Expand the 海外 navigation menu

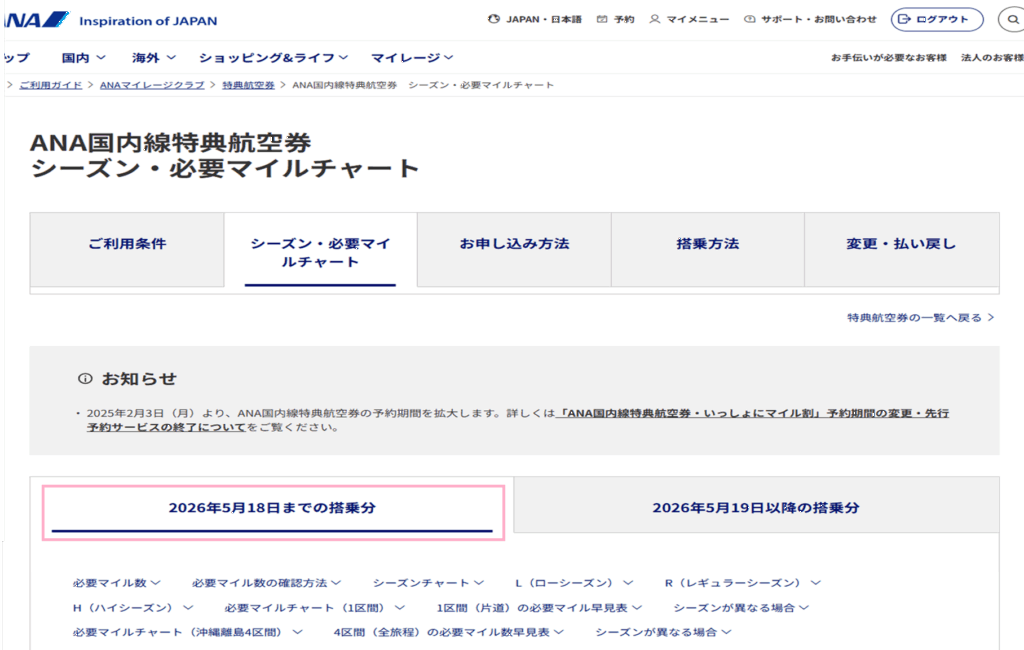(153, 58)
